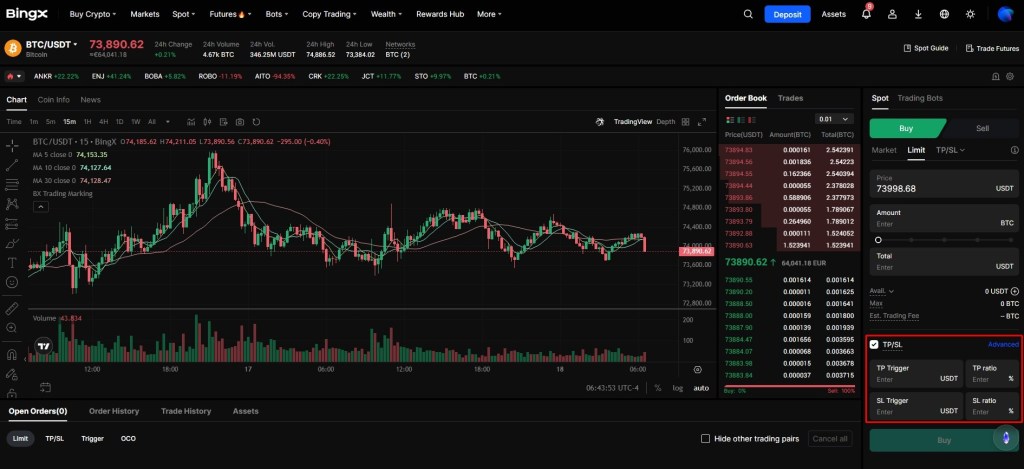
Task: Show only buy orders in order book
Action: pos(741,120)
